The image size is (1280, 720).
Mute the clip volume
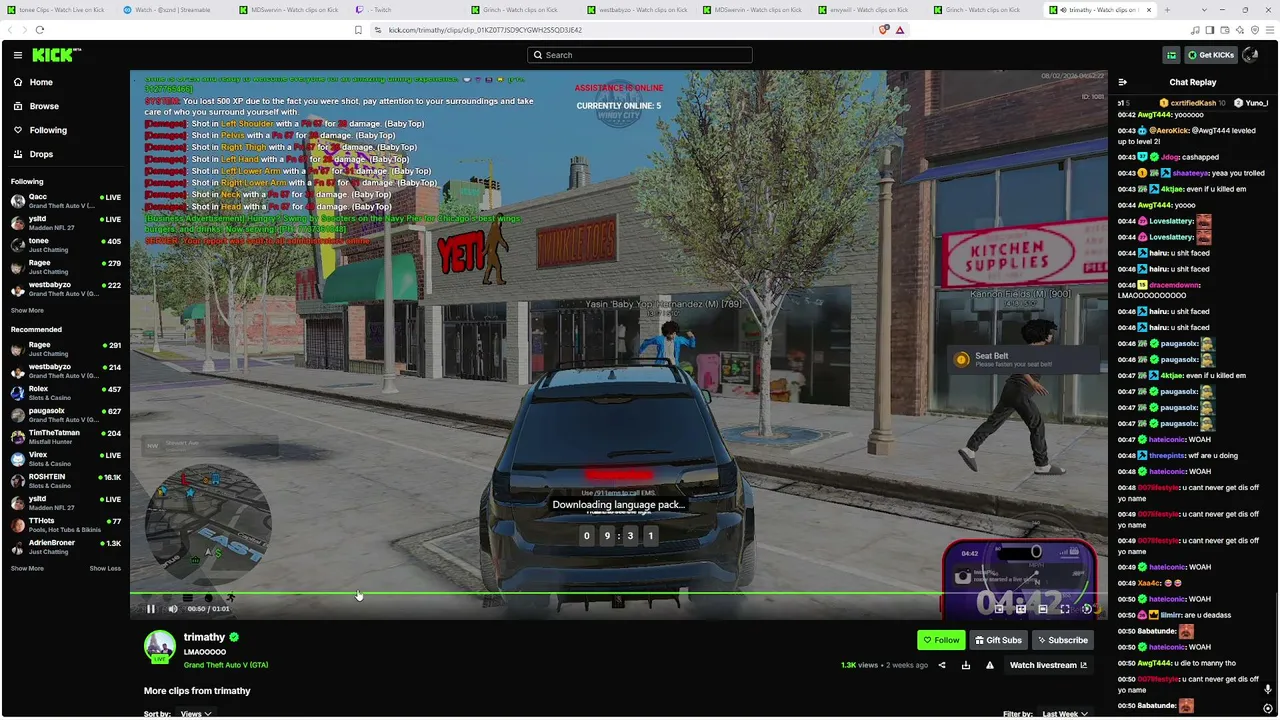tap(172, 609)
